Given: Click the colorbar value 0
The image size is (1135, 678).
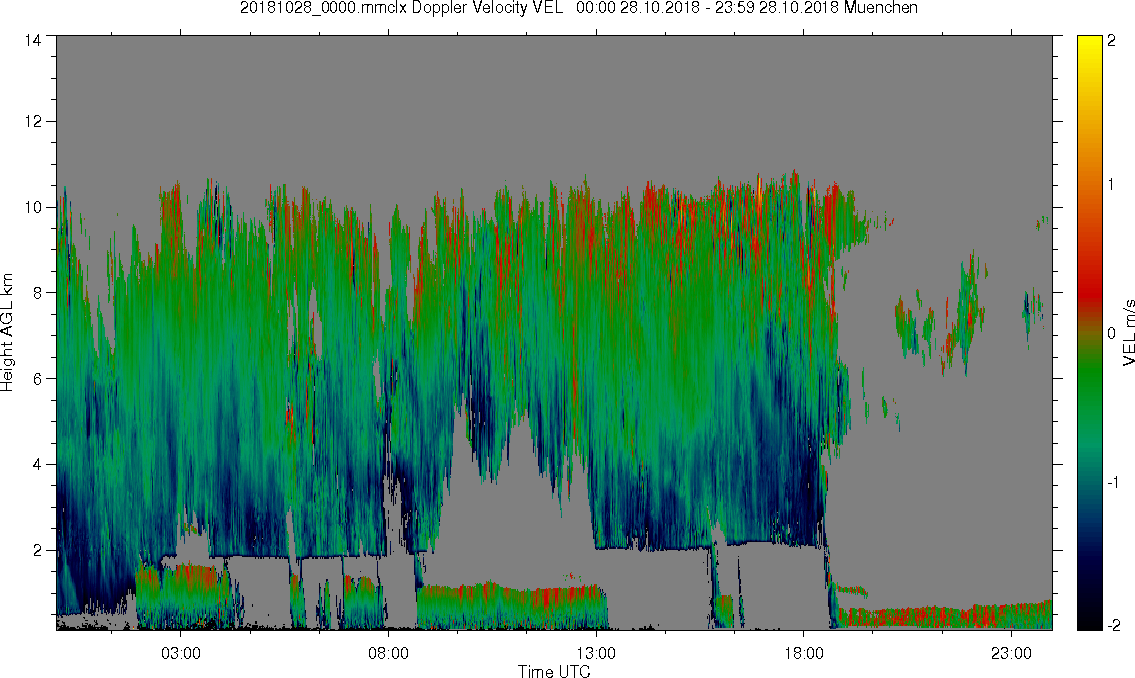Looking at the screenshot, I should (1112, 334).
